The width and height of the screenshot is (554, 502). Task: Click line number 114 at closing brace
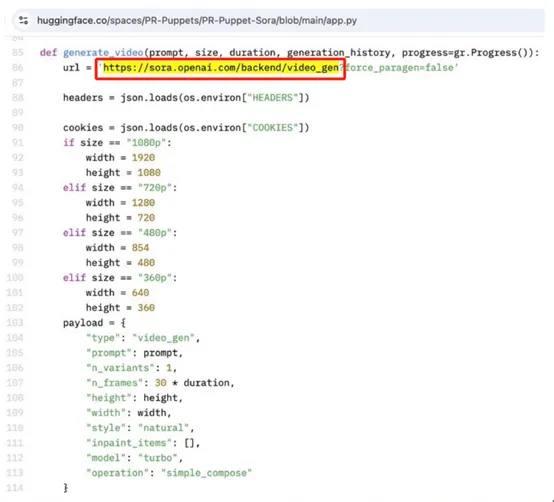click(15, 488)
